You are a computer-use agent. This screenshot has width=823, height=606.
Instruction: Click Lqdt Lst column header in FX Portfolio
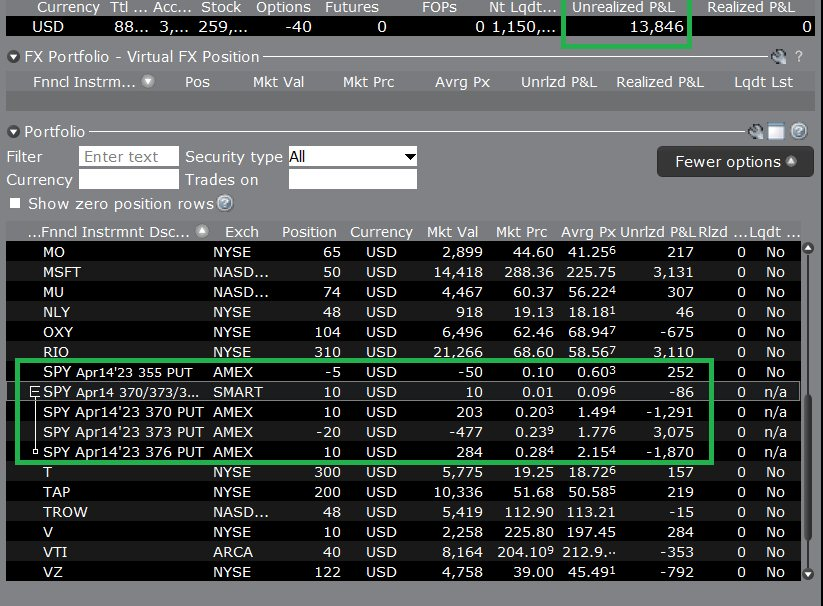coord(763,82)
